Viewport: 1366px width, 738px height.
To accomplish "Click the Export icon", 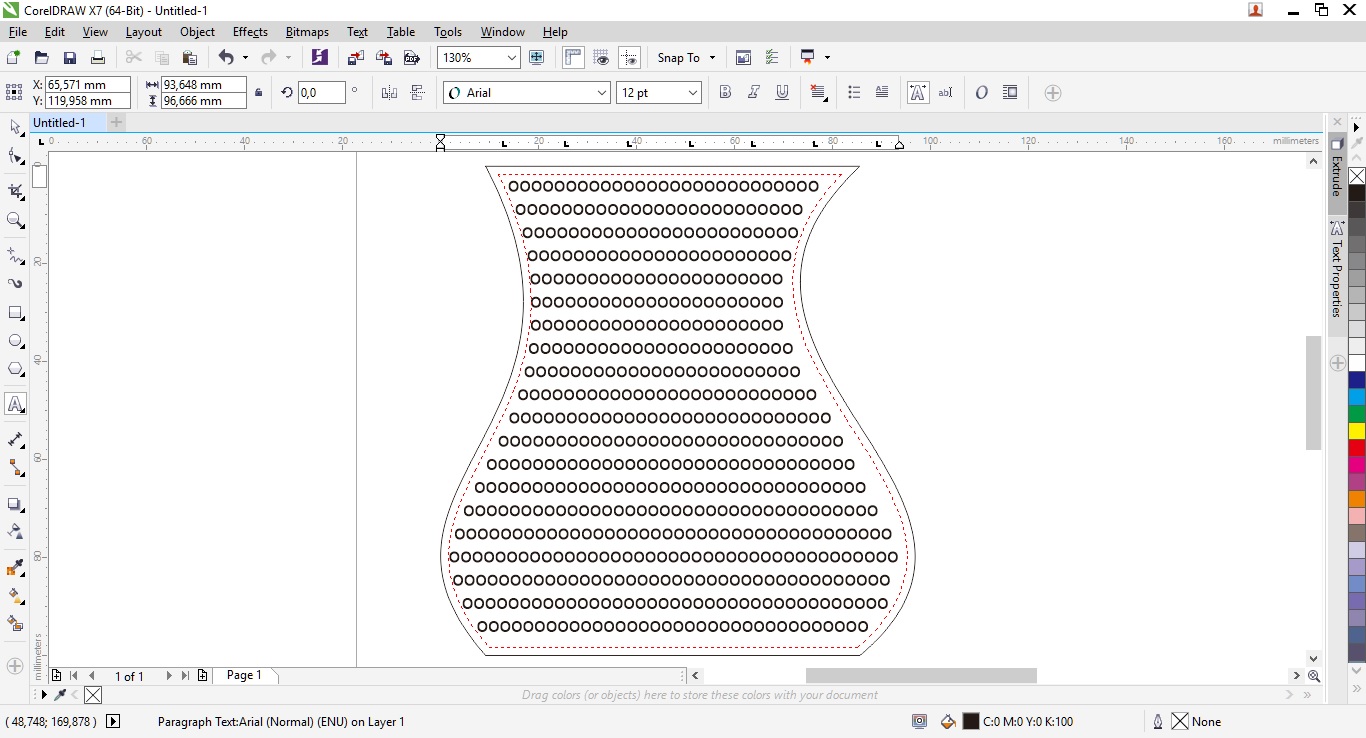I will click(x=383, y=58).
